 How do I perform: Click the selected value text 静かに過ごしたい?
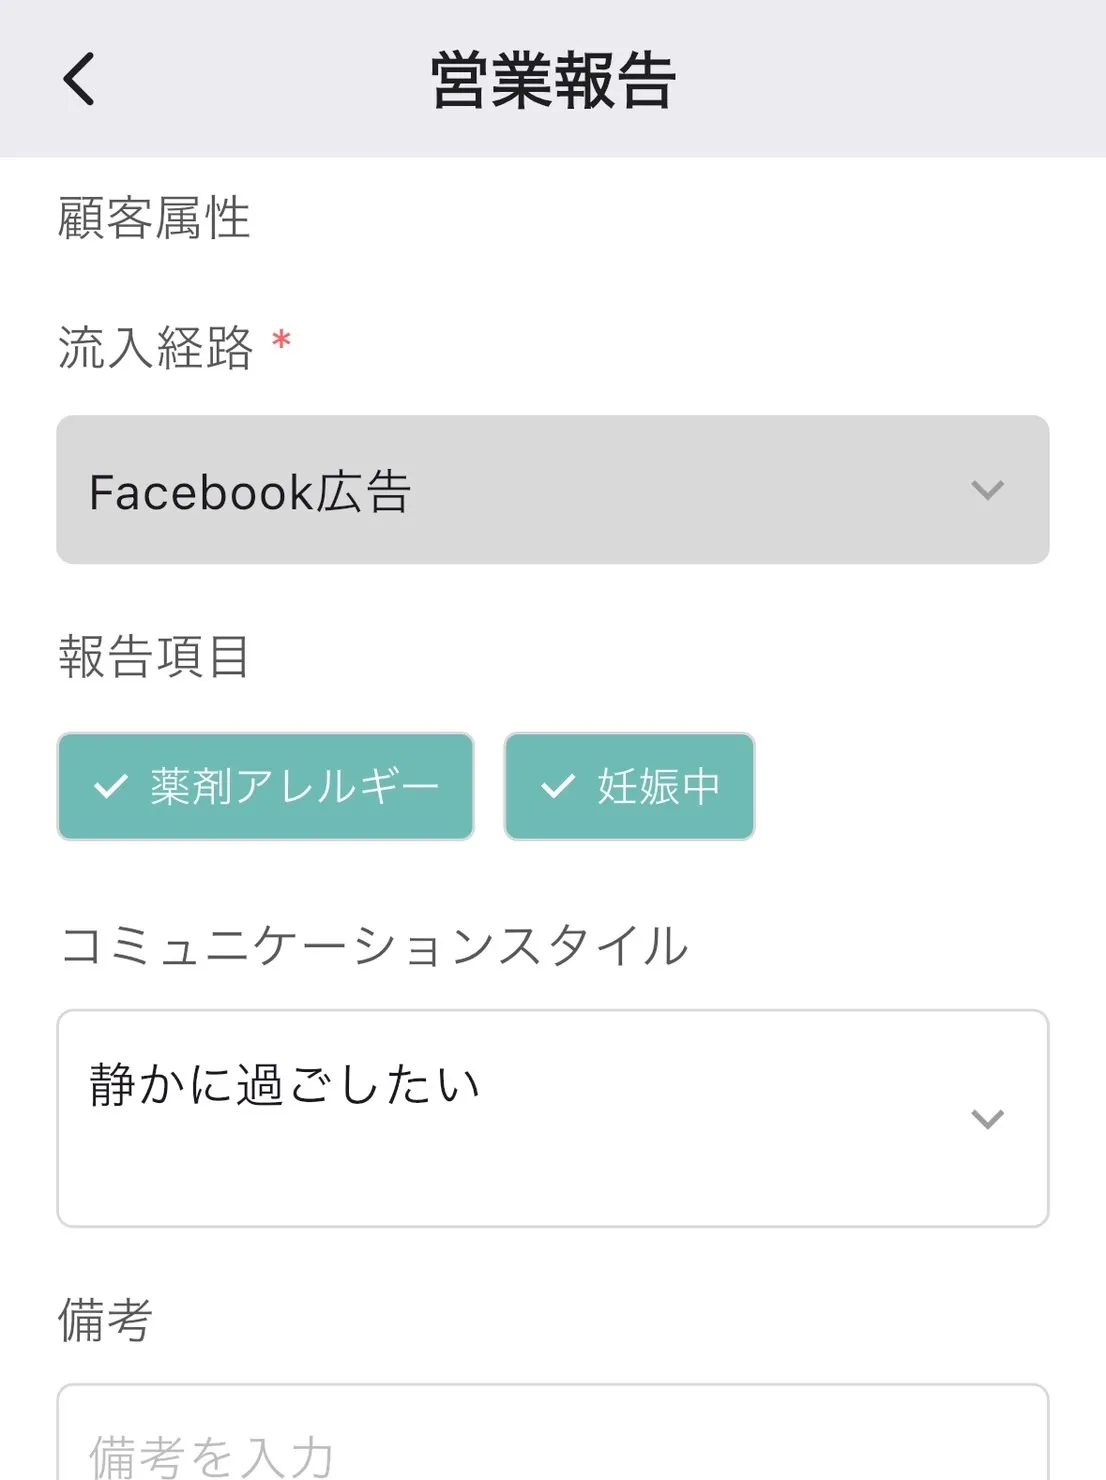tap(285, 1085)
